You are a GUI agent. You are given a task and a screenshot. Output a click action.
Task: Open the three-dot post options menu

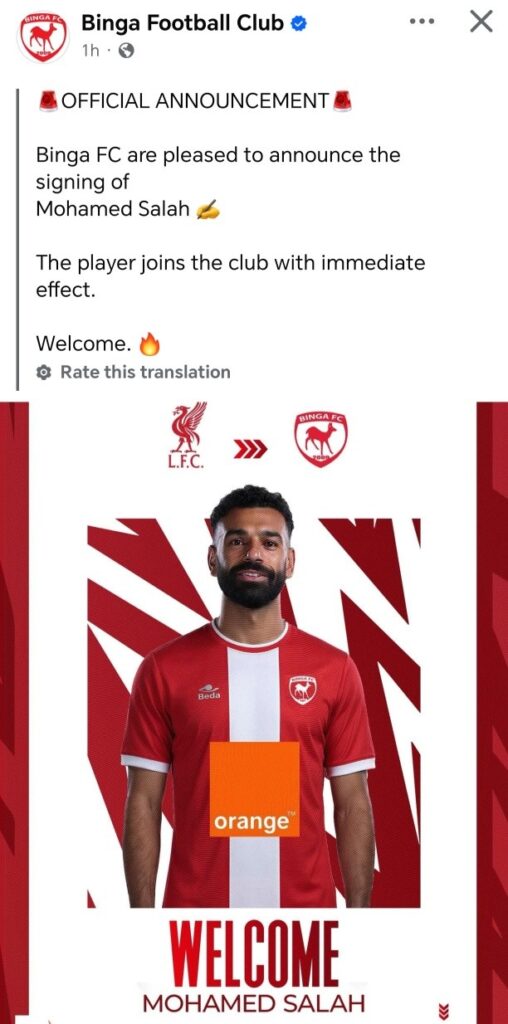click(x=422, y=22)
